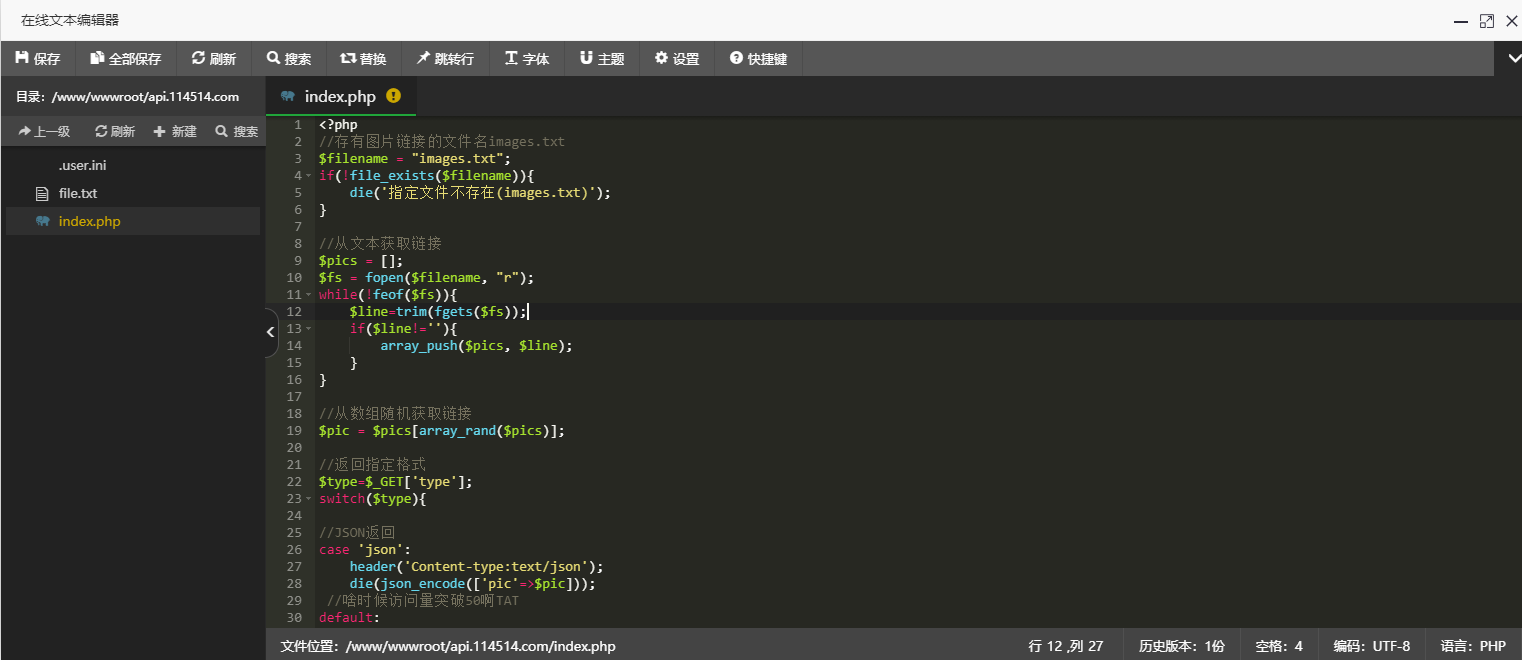Fold the if block at line 13
The height and width of the screenshot is (660, 1522).
click(309, 329)
